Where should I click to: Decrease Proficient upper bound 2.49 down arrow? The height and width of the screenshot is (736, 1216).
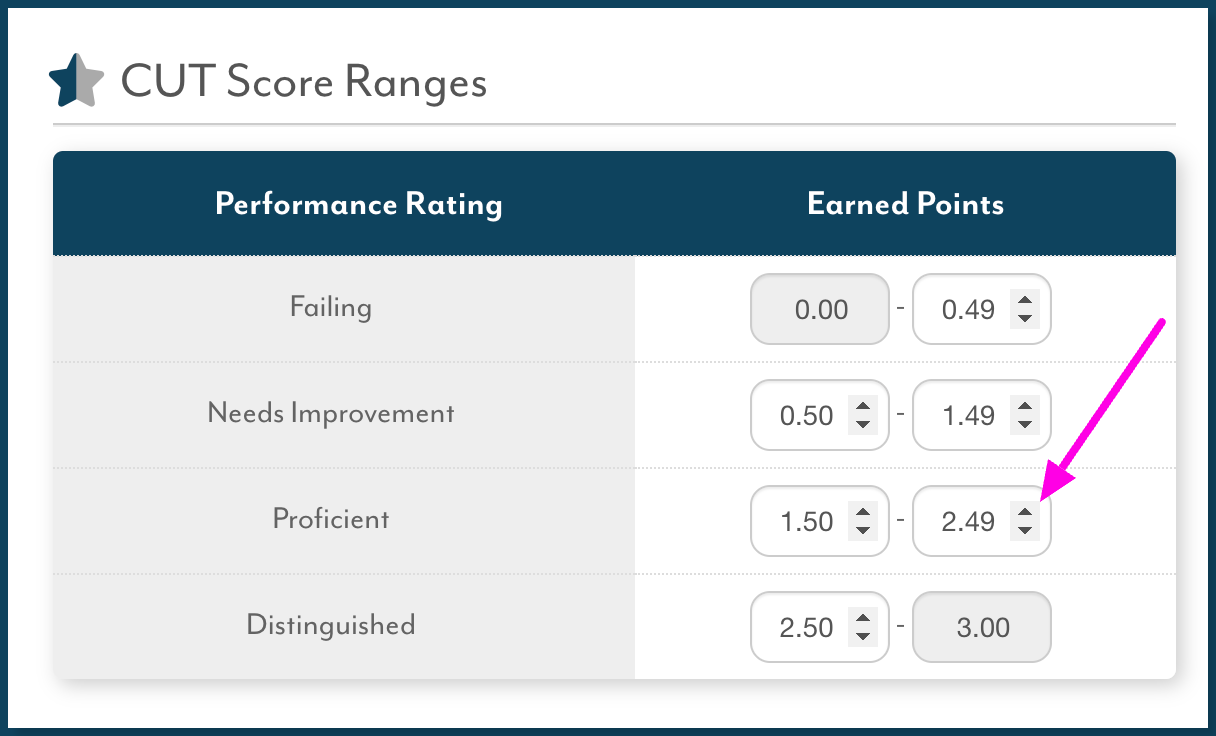pyautogui.click(x=1024, y=531)
